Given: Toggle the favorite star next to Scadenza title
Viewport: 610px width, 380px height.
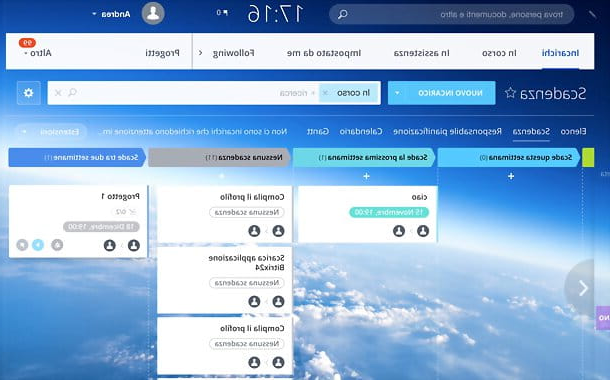Looking at the screenshot, I should tap(510, 93).
